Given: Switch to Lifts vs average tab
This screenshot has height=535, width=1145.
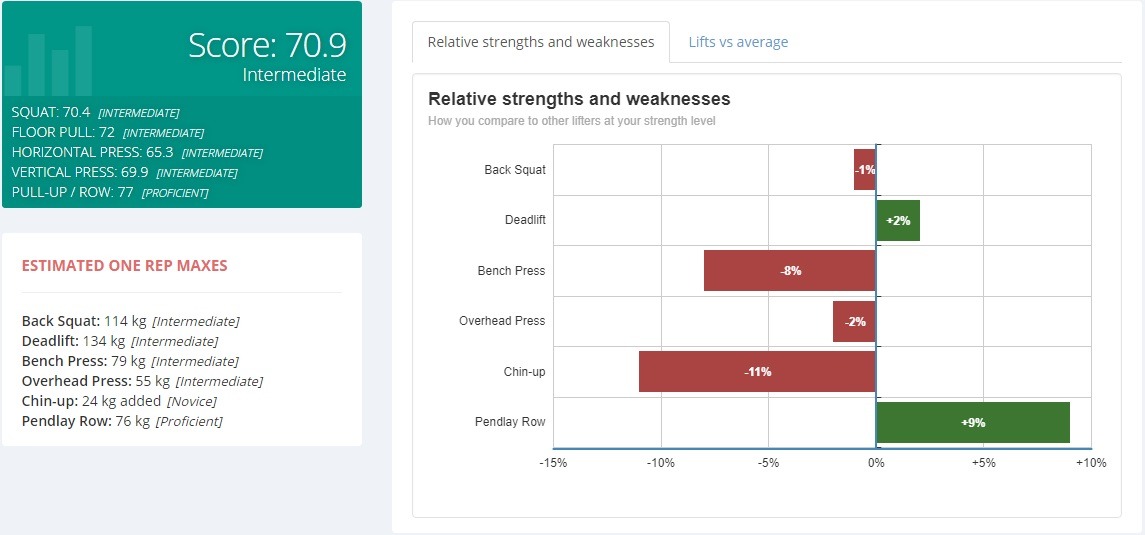Looking at the screenshot, I should point(738,42).
